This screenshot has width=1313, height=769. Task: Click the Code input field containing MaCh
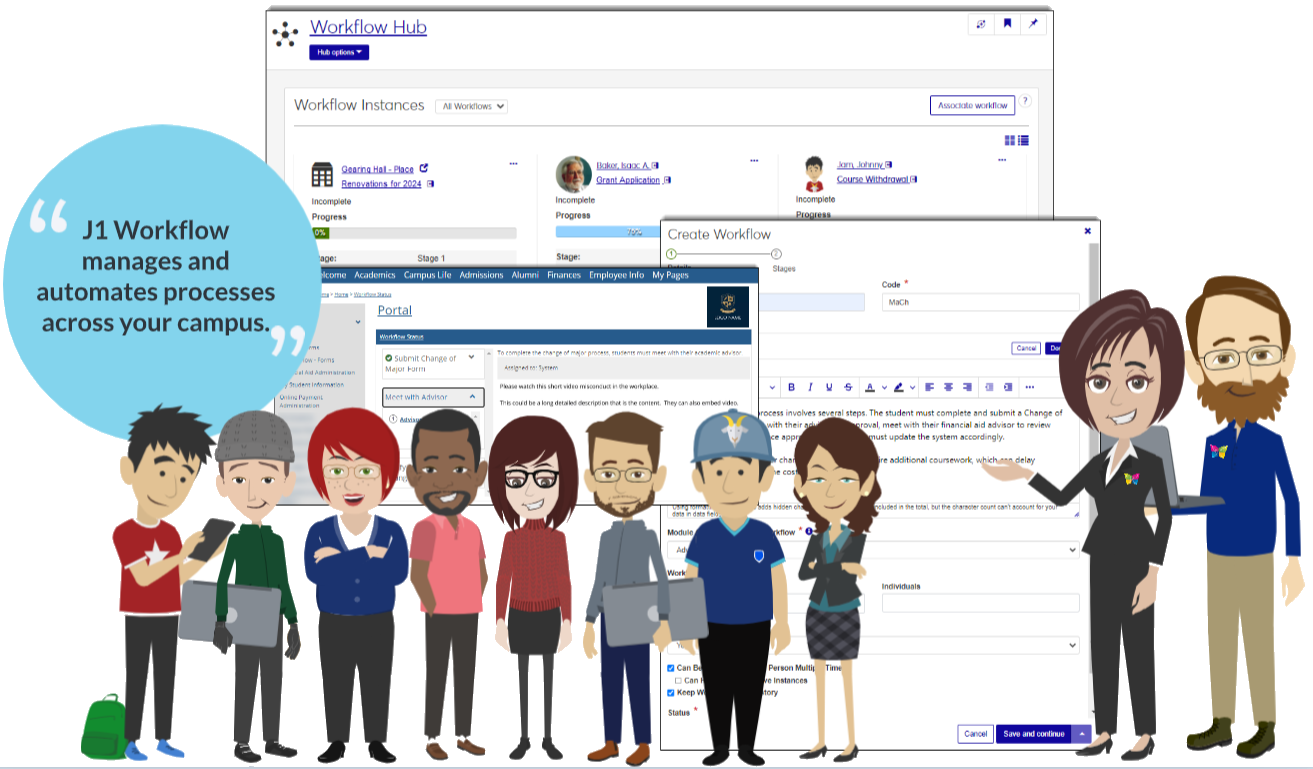click(x=979, y=302)
